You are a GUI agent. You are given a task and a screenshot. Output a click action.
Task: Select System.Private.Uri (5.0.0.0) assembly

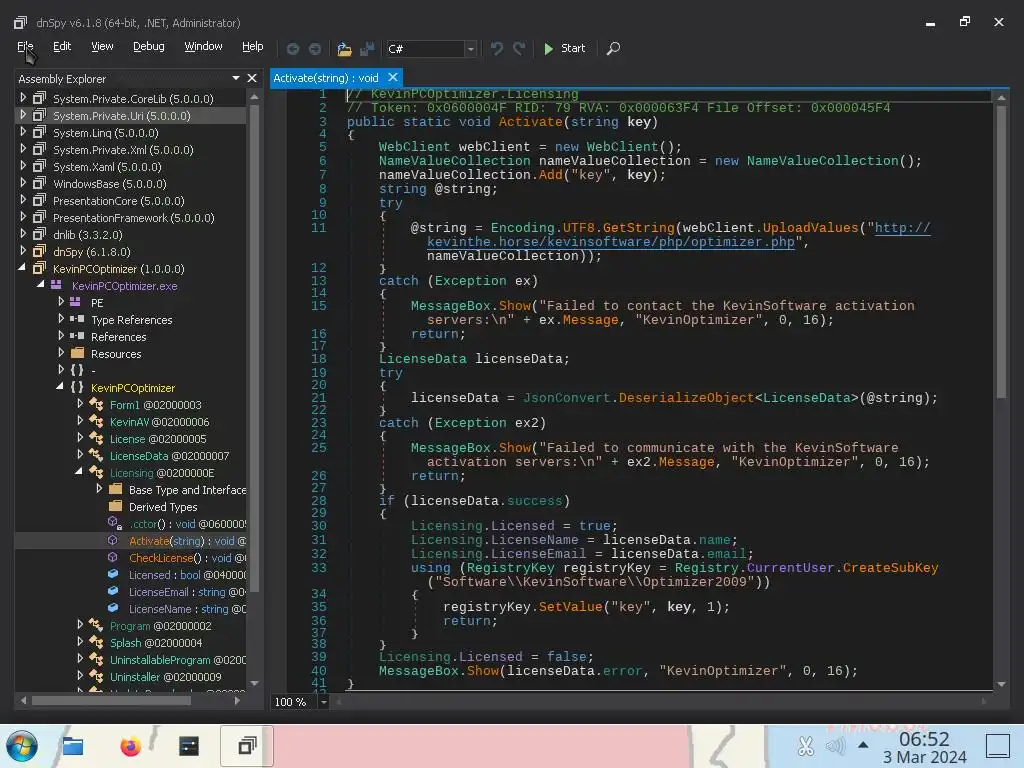point(121,116)
